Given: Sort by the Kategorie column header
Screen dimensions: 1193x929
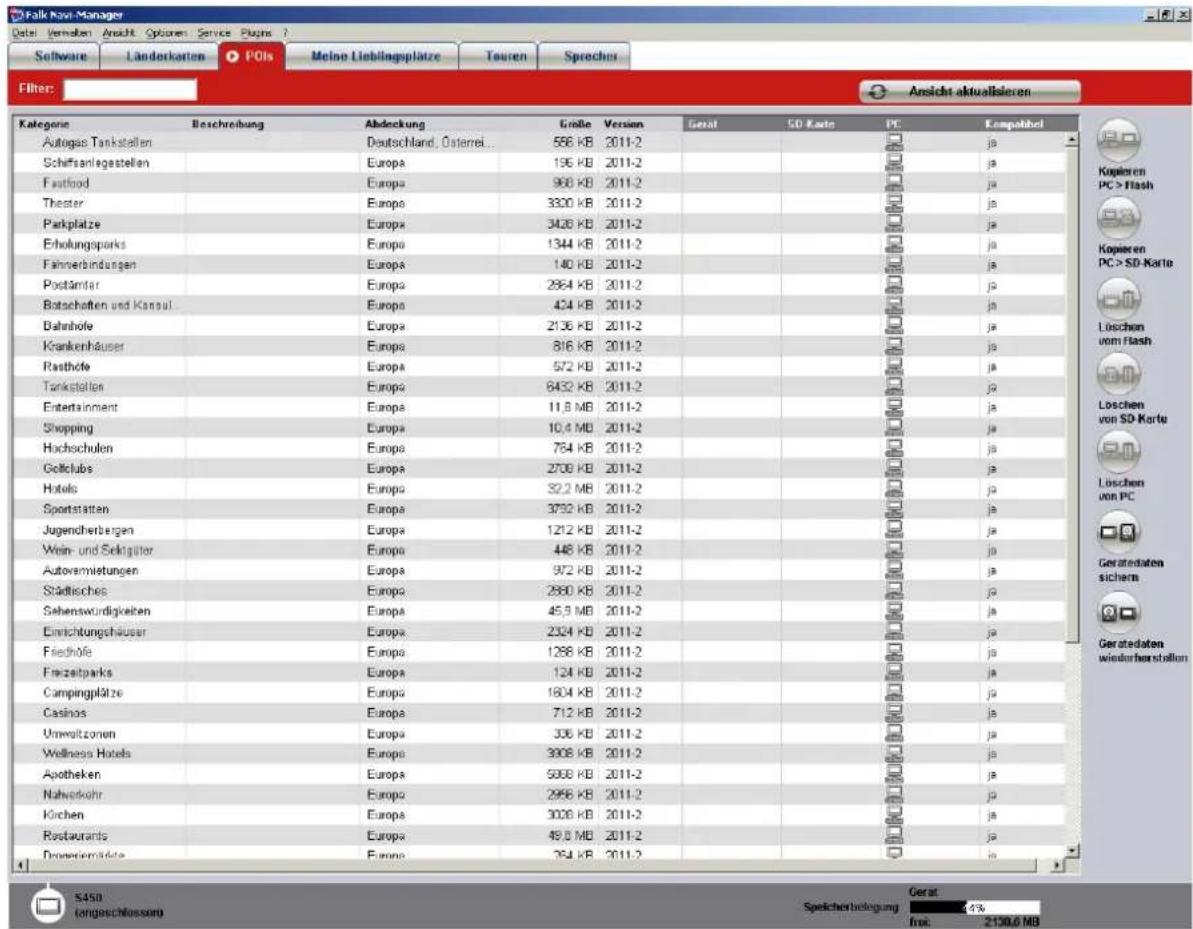Looking at the screenshot, I should point(100,124).
